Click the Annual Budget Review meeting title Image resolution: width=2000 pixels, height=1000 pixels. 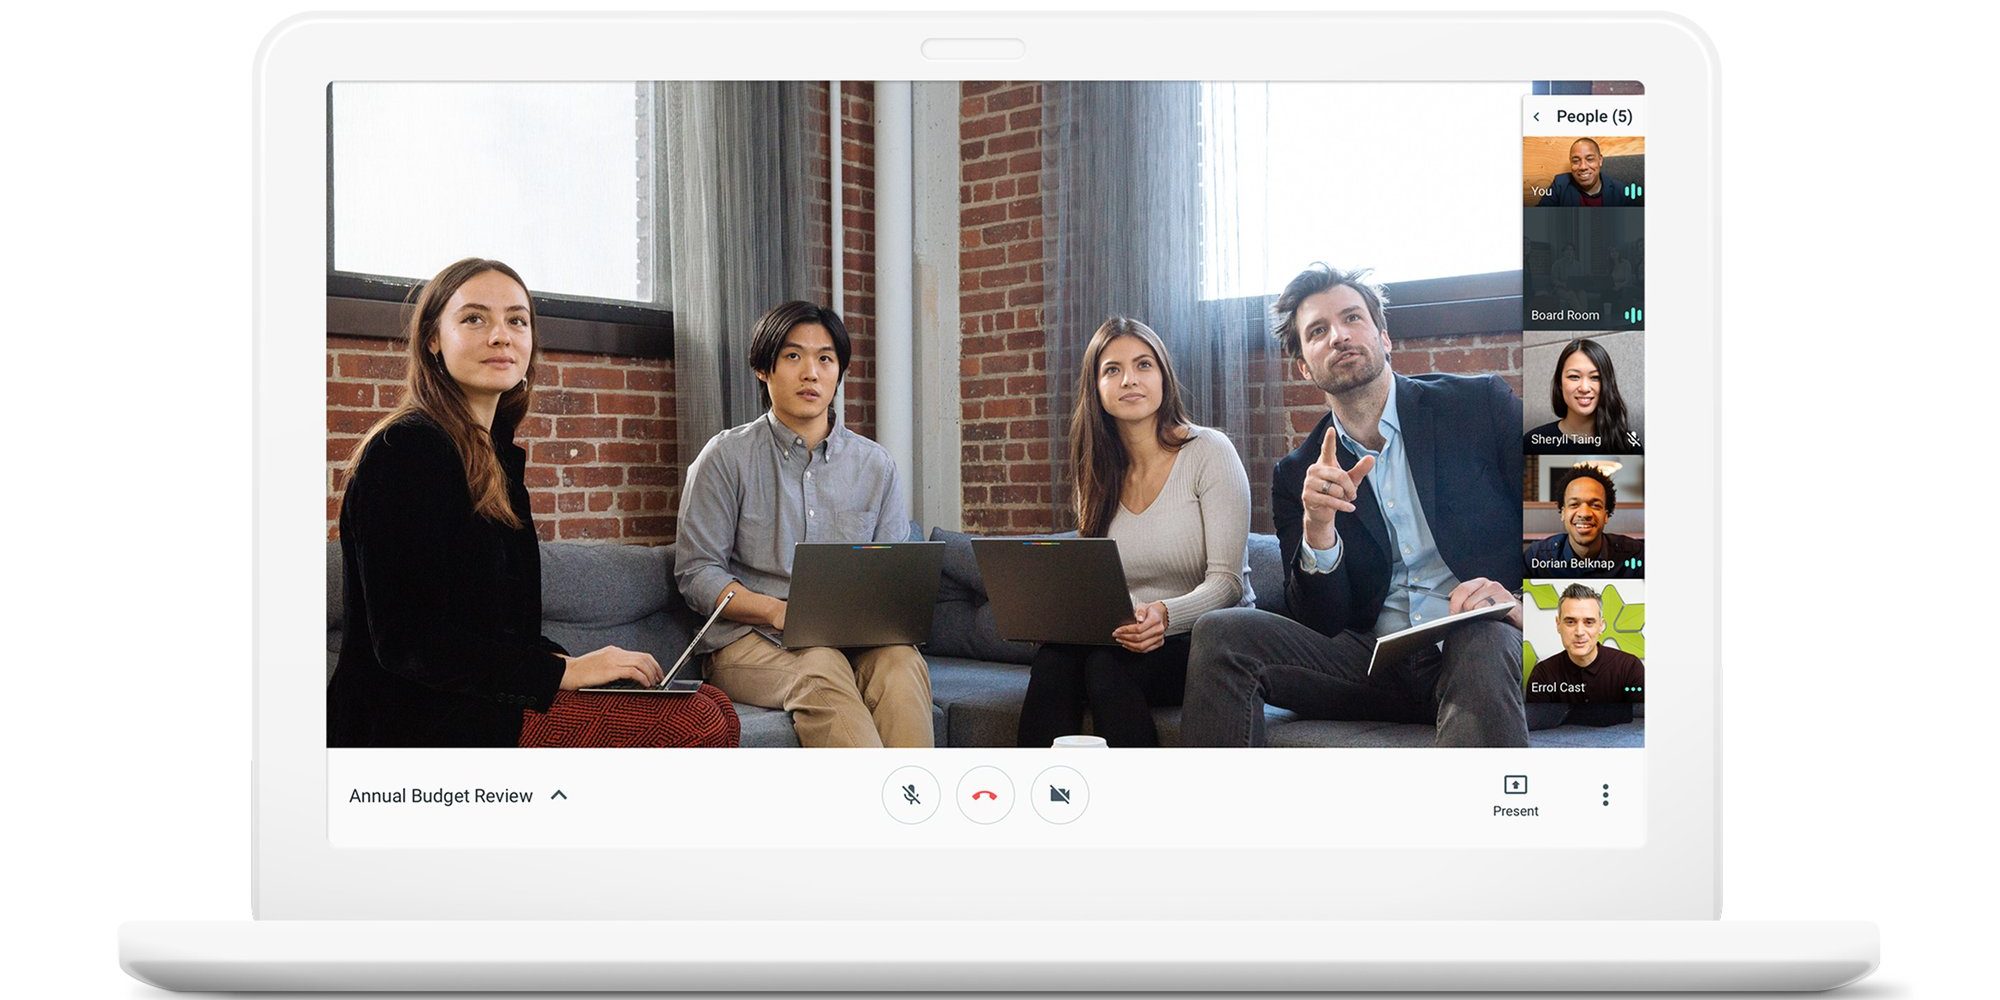tap(440, 796)
